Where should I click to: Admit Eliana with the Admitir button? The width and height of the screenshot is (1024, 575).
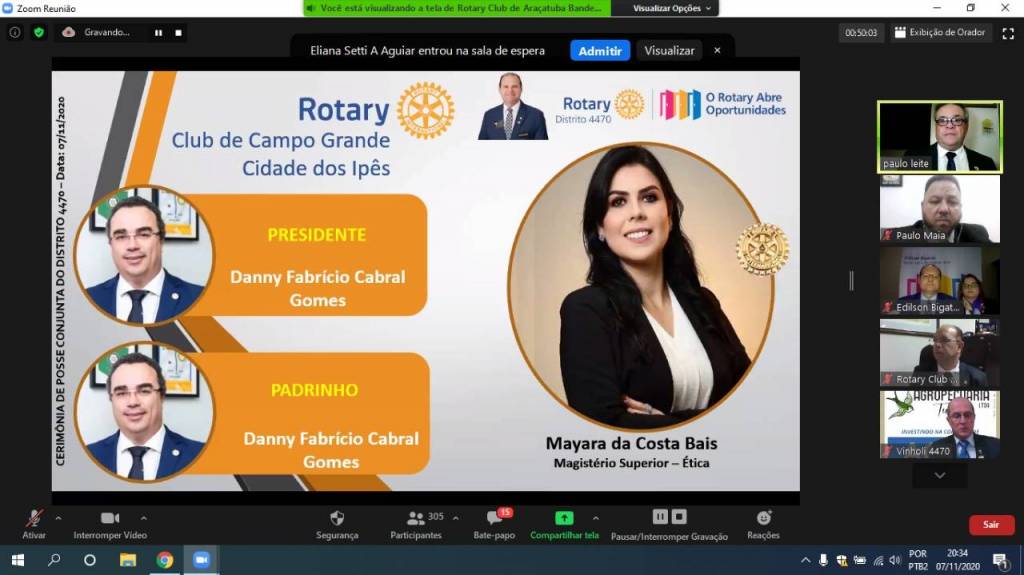600,50
